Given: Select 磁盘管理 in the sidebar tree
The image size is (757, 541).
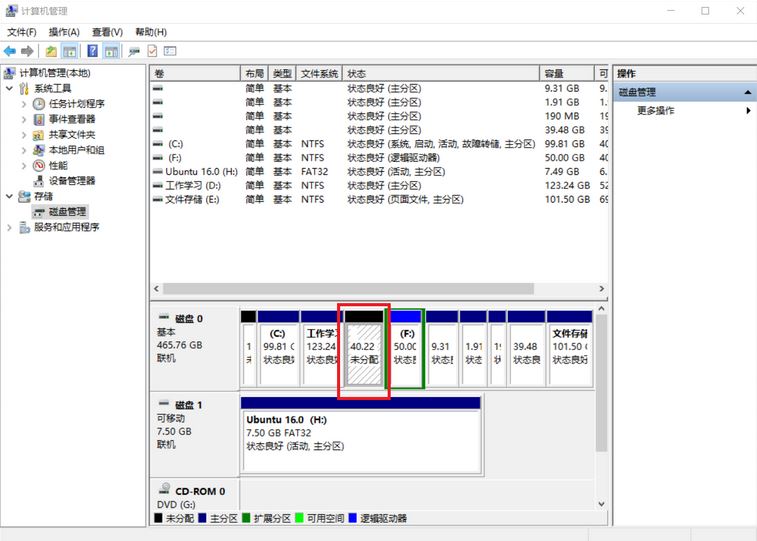Looking at the screenshot, I should [x=68, y=212].
